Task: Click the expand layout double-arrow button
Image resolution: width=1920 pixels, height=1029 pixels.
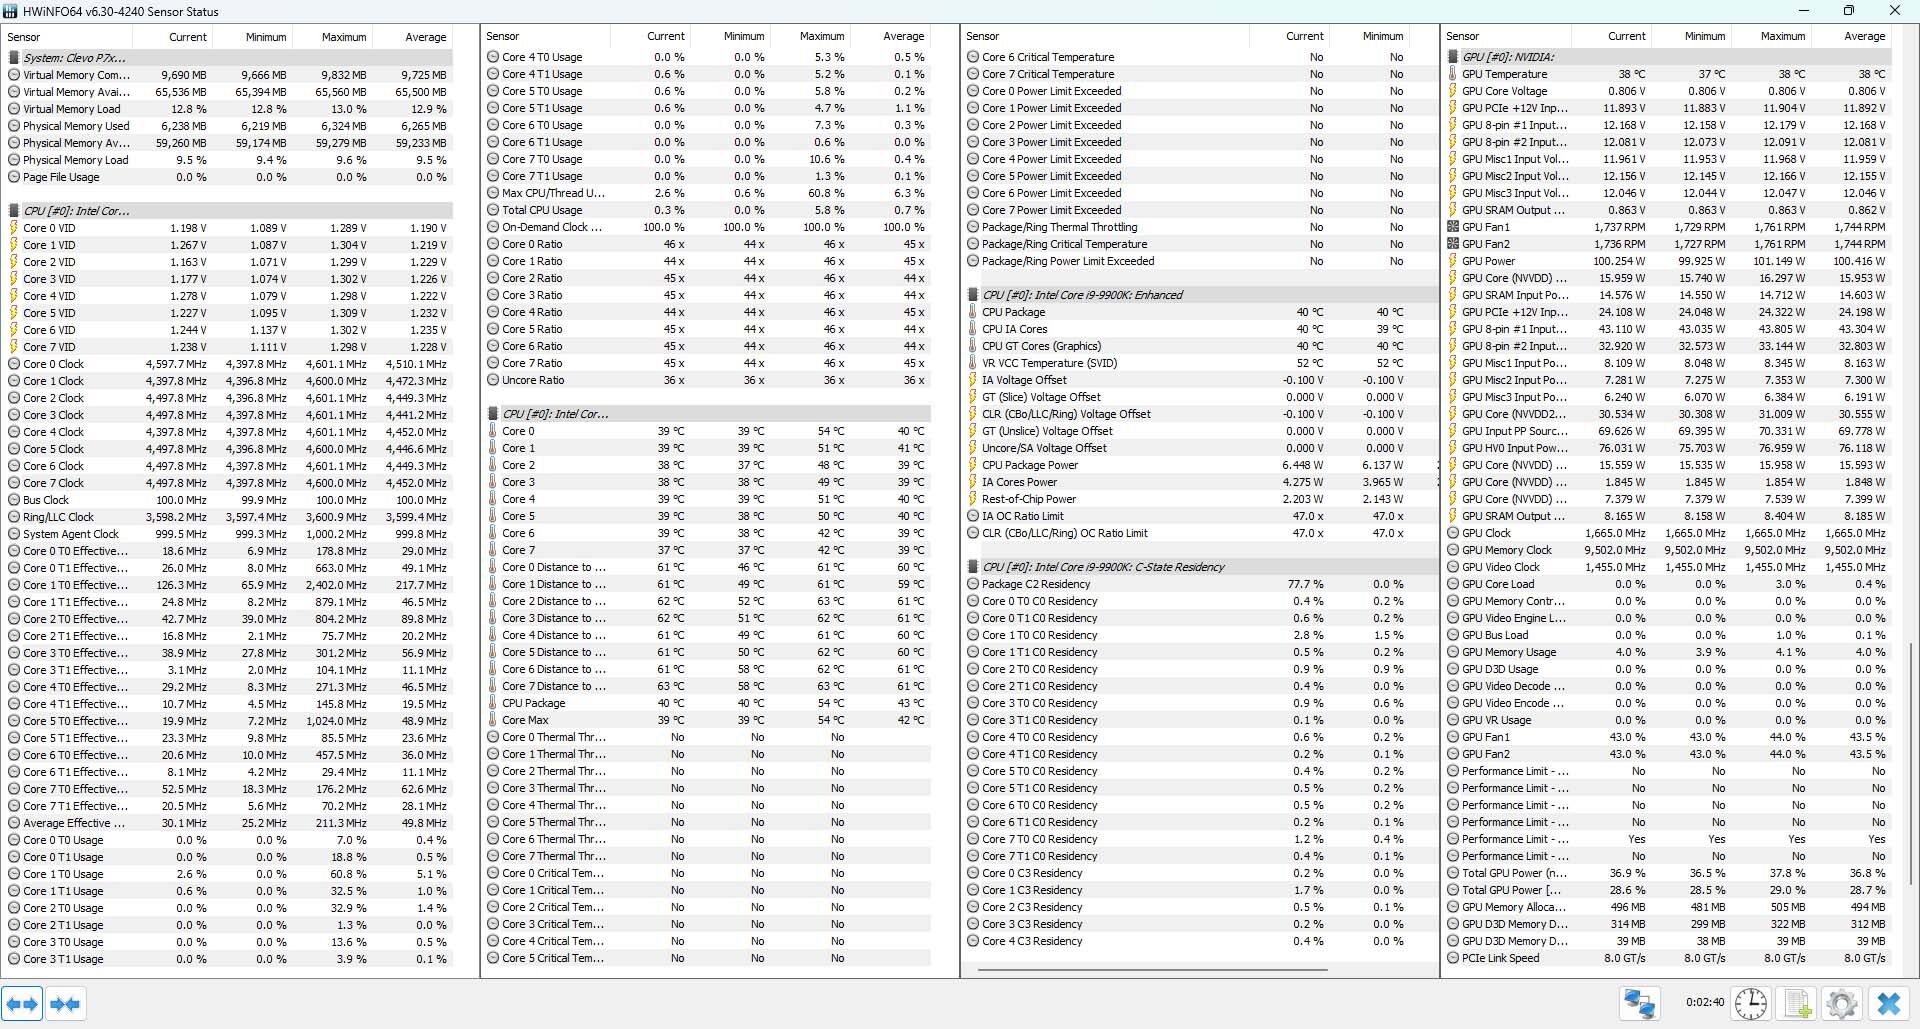Action: [x=22, y=1003]
